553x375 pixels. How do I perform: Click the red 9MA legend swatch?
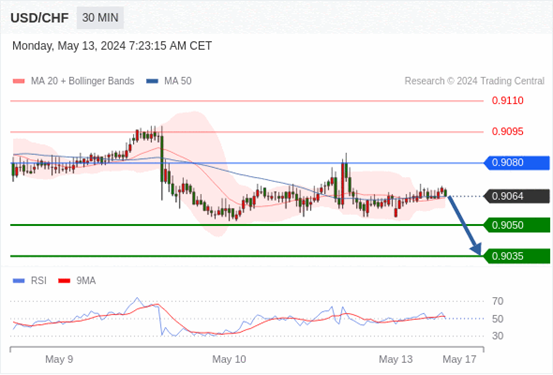pos(64,281)
